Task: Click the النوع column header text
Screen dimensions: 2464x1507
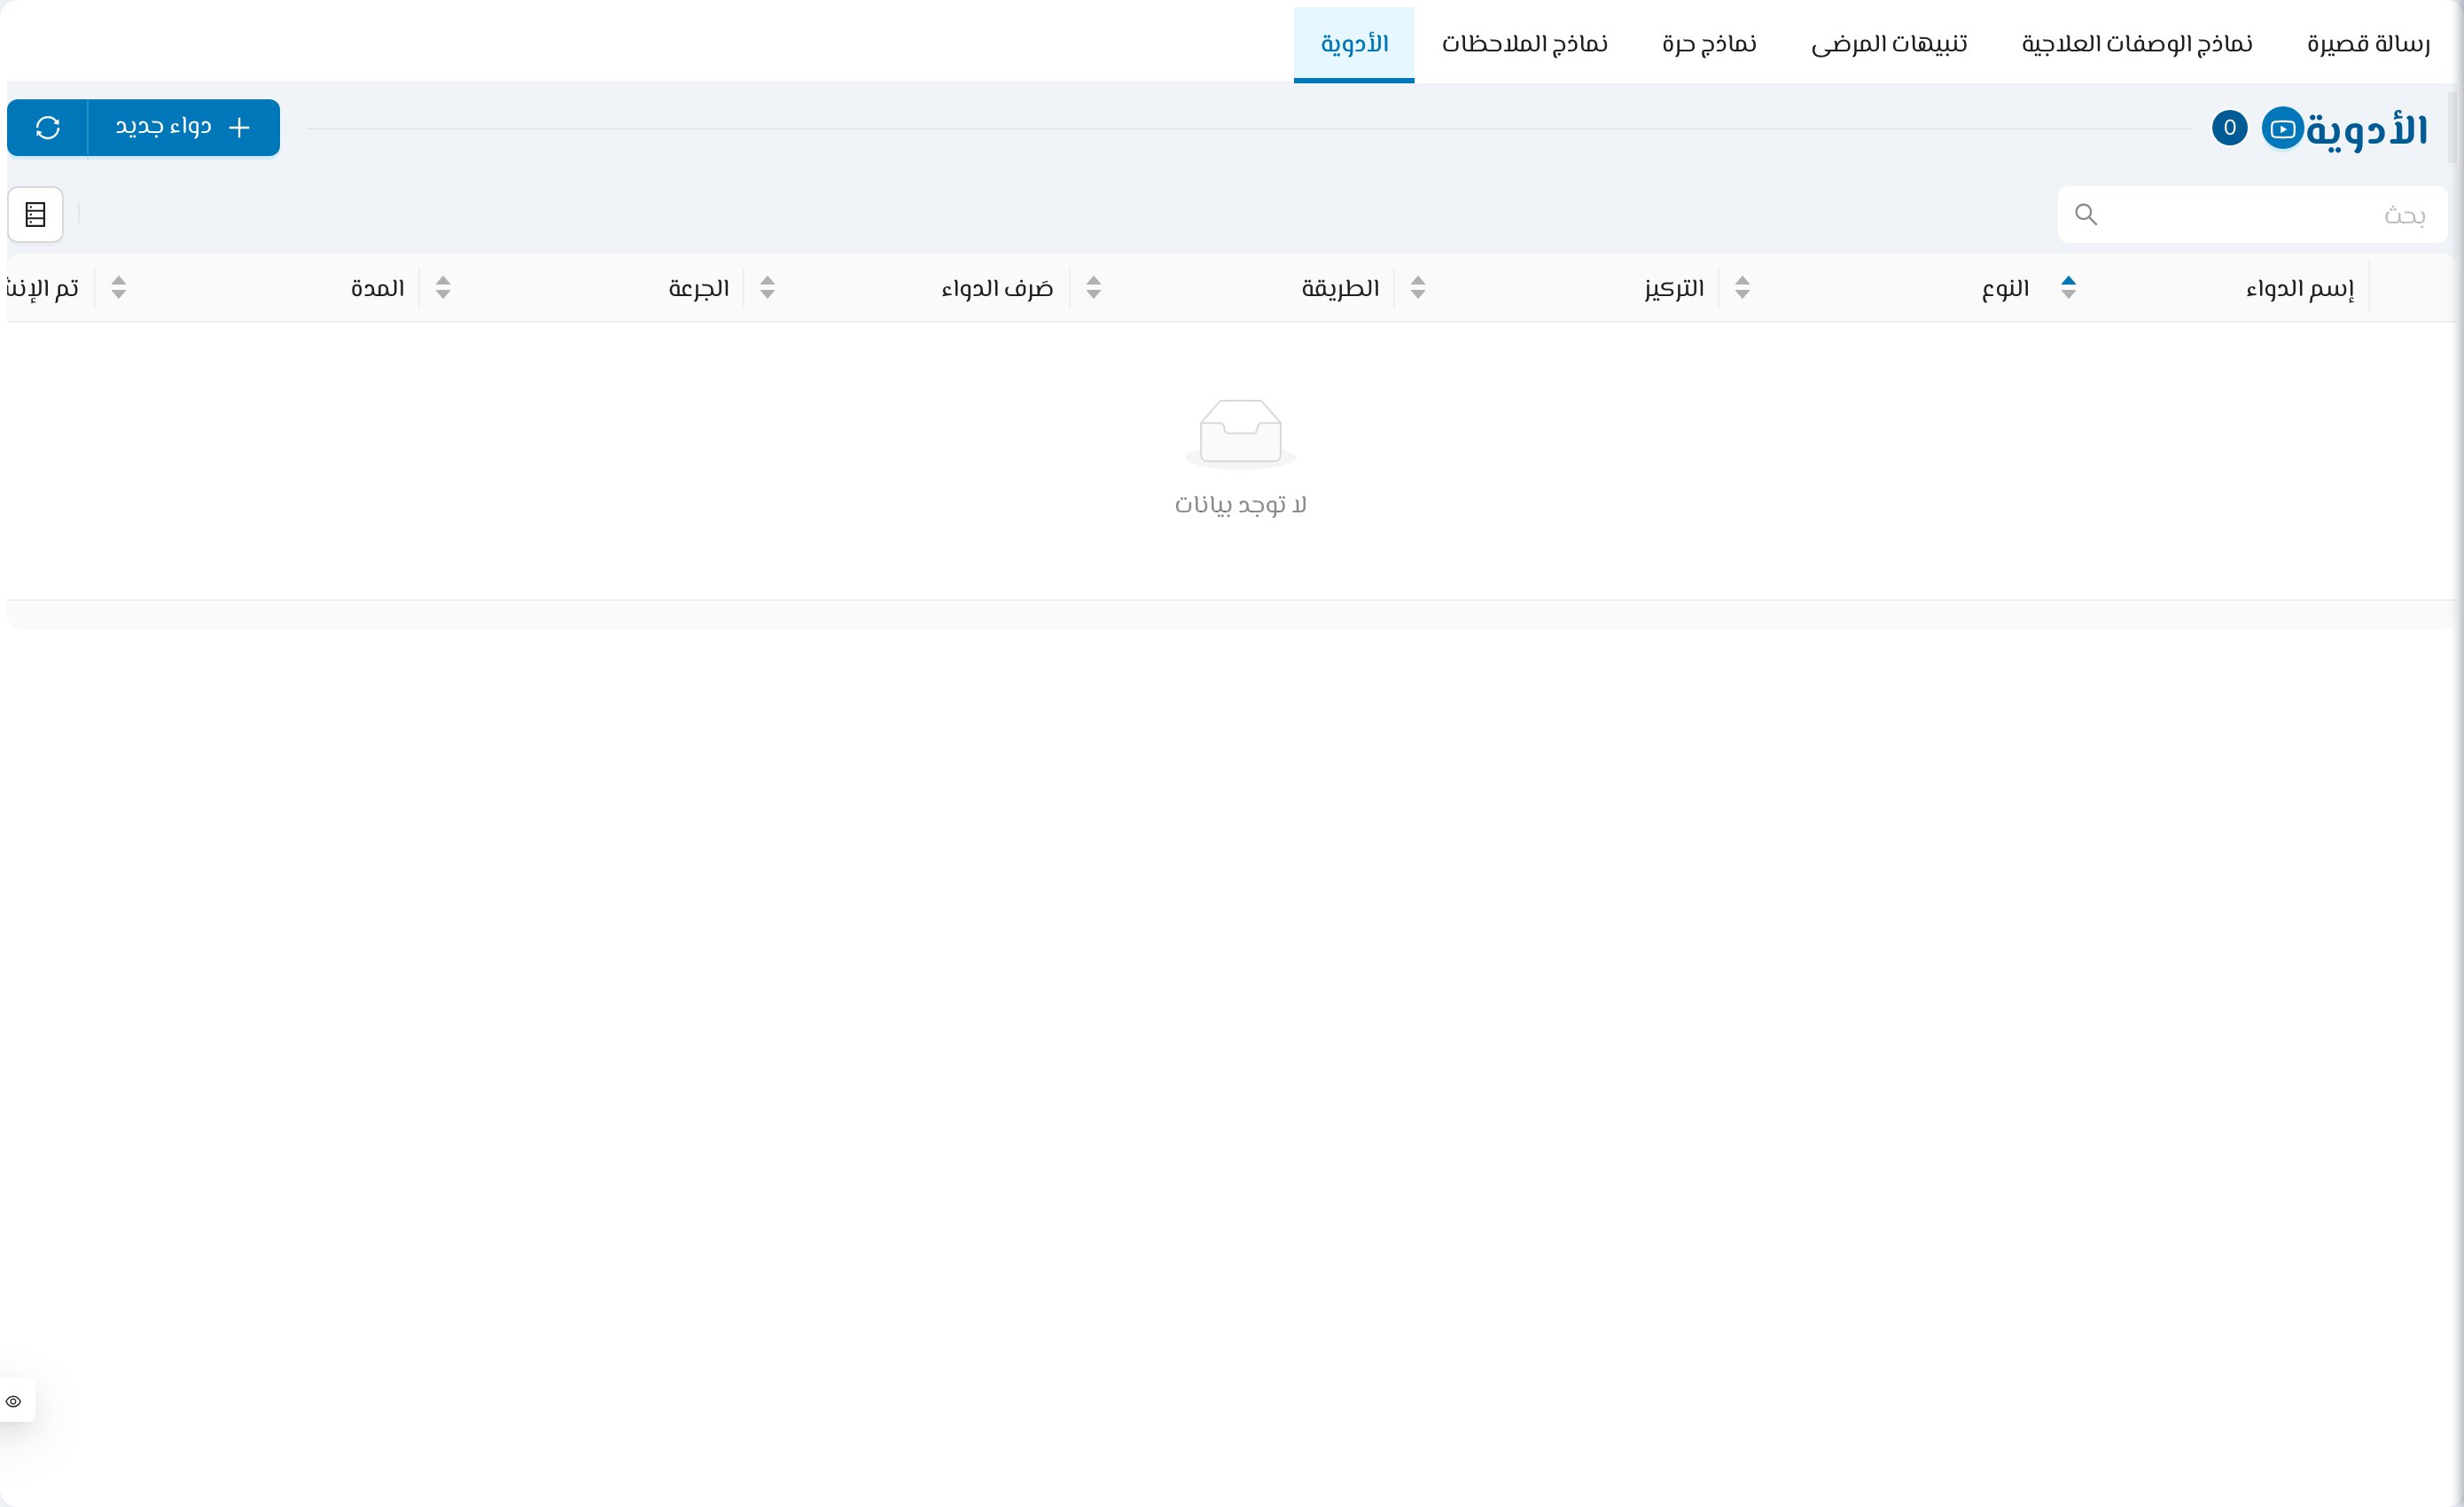Action: point(2006,289)
